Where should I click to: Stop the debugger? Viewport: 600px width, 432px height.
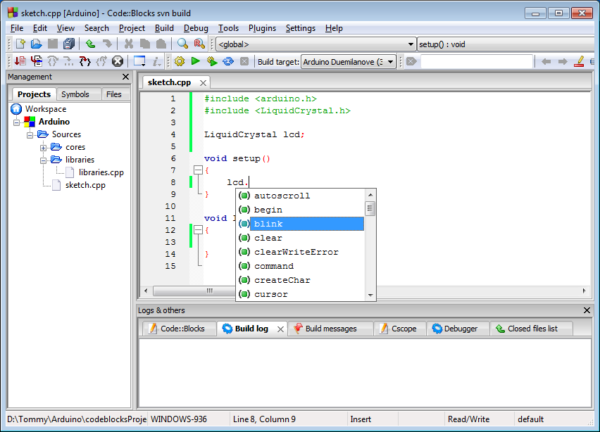point(117,61)
